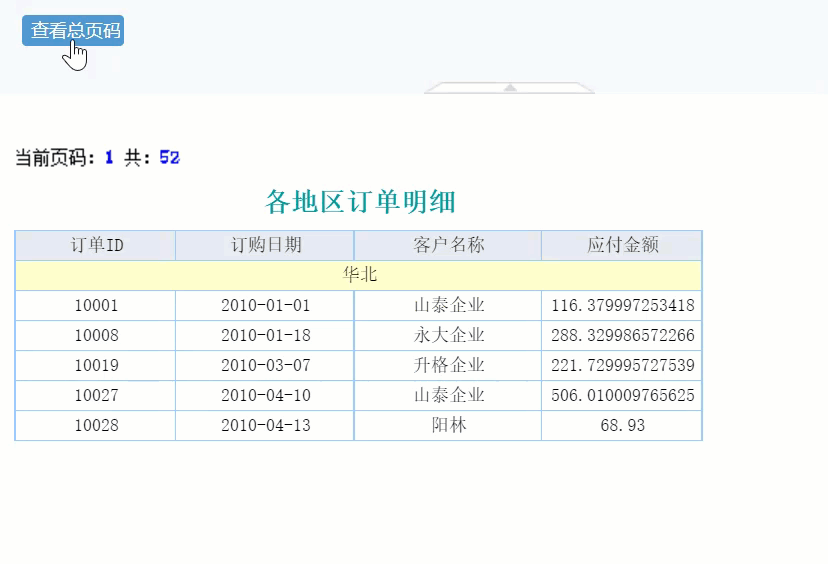Click the amount cell 68.93

(622, 426)
